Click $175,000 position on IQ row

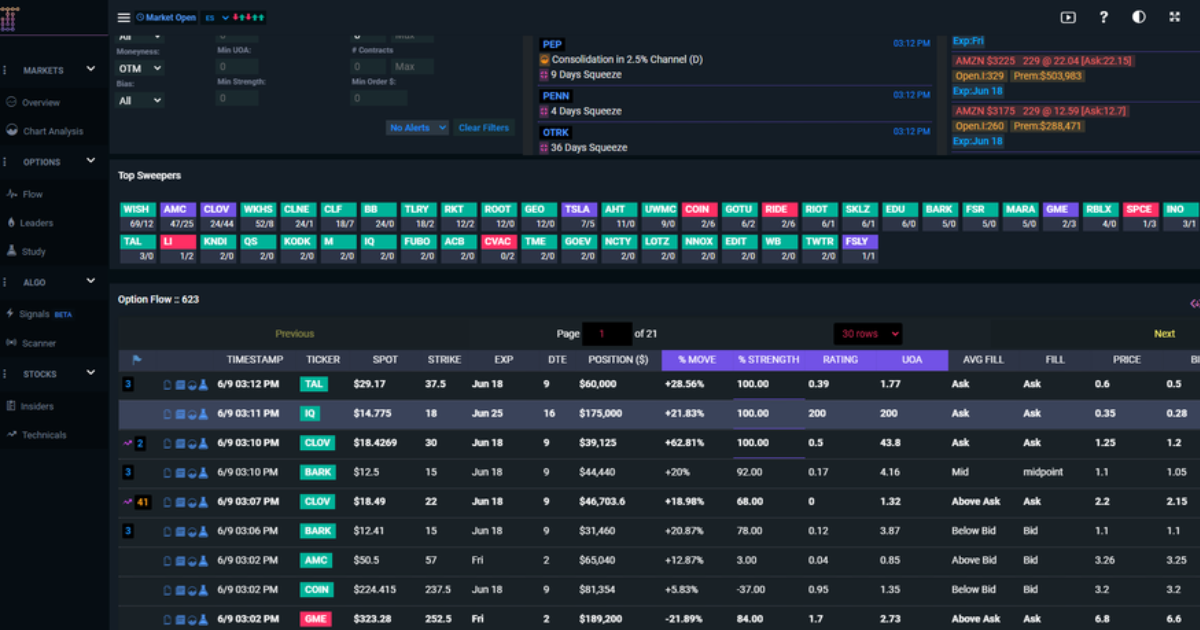pos(600,413)
